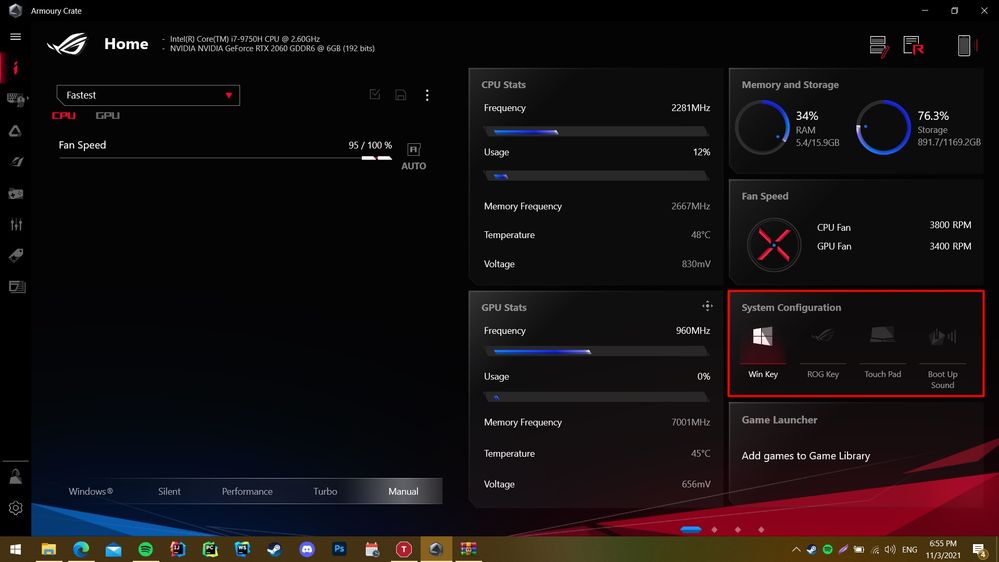Screen dimensions: 999x562
Task: Select the Manual operating mode
Action: click(x=403, y=491)
